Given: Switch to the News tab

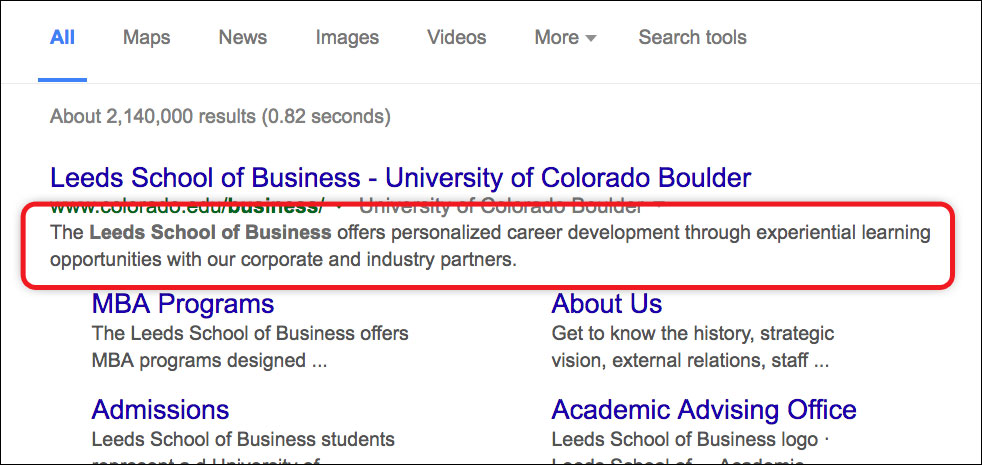Looking at the screenshot, I should coord(242,38).
